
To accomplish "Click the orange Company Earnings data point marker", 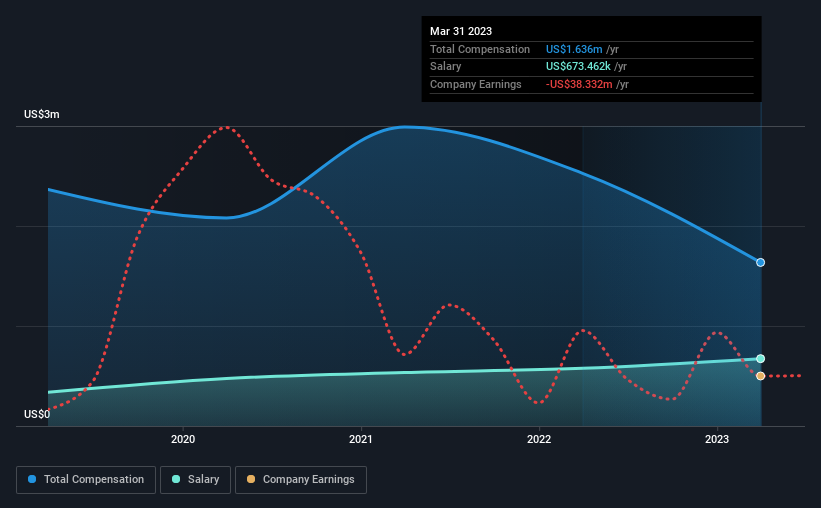I will [760, 376].
